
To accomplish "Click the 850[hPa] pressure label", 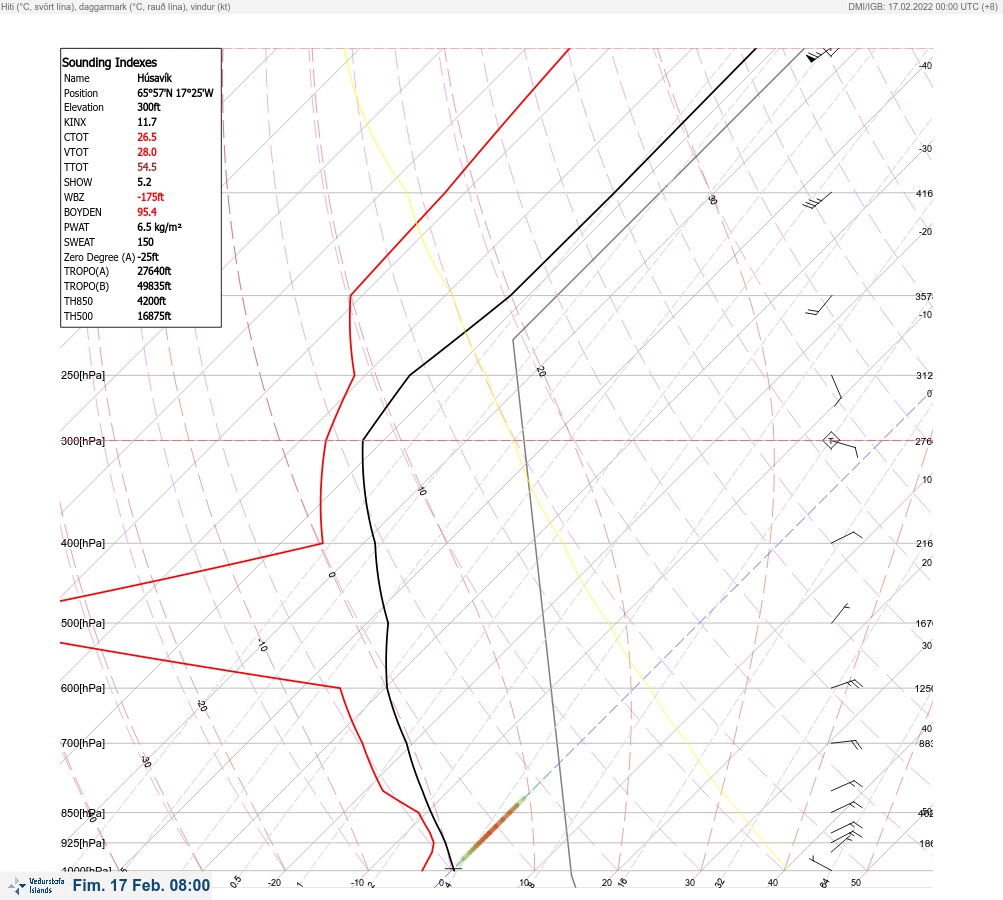I will pos(83,814).
